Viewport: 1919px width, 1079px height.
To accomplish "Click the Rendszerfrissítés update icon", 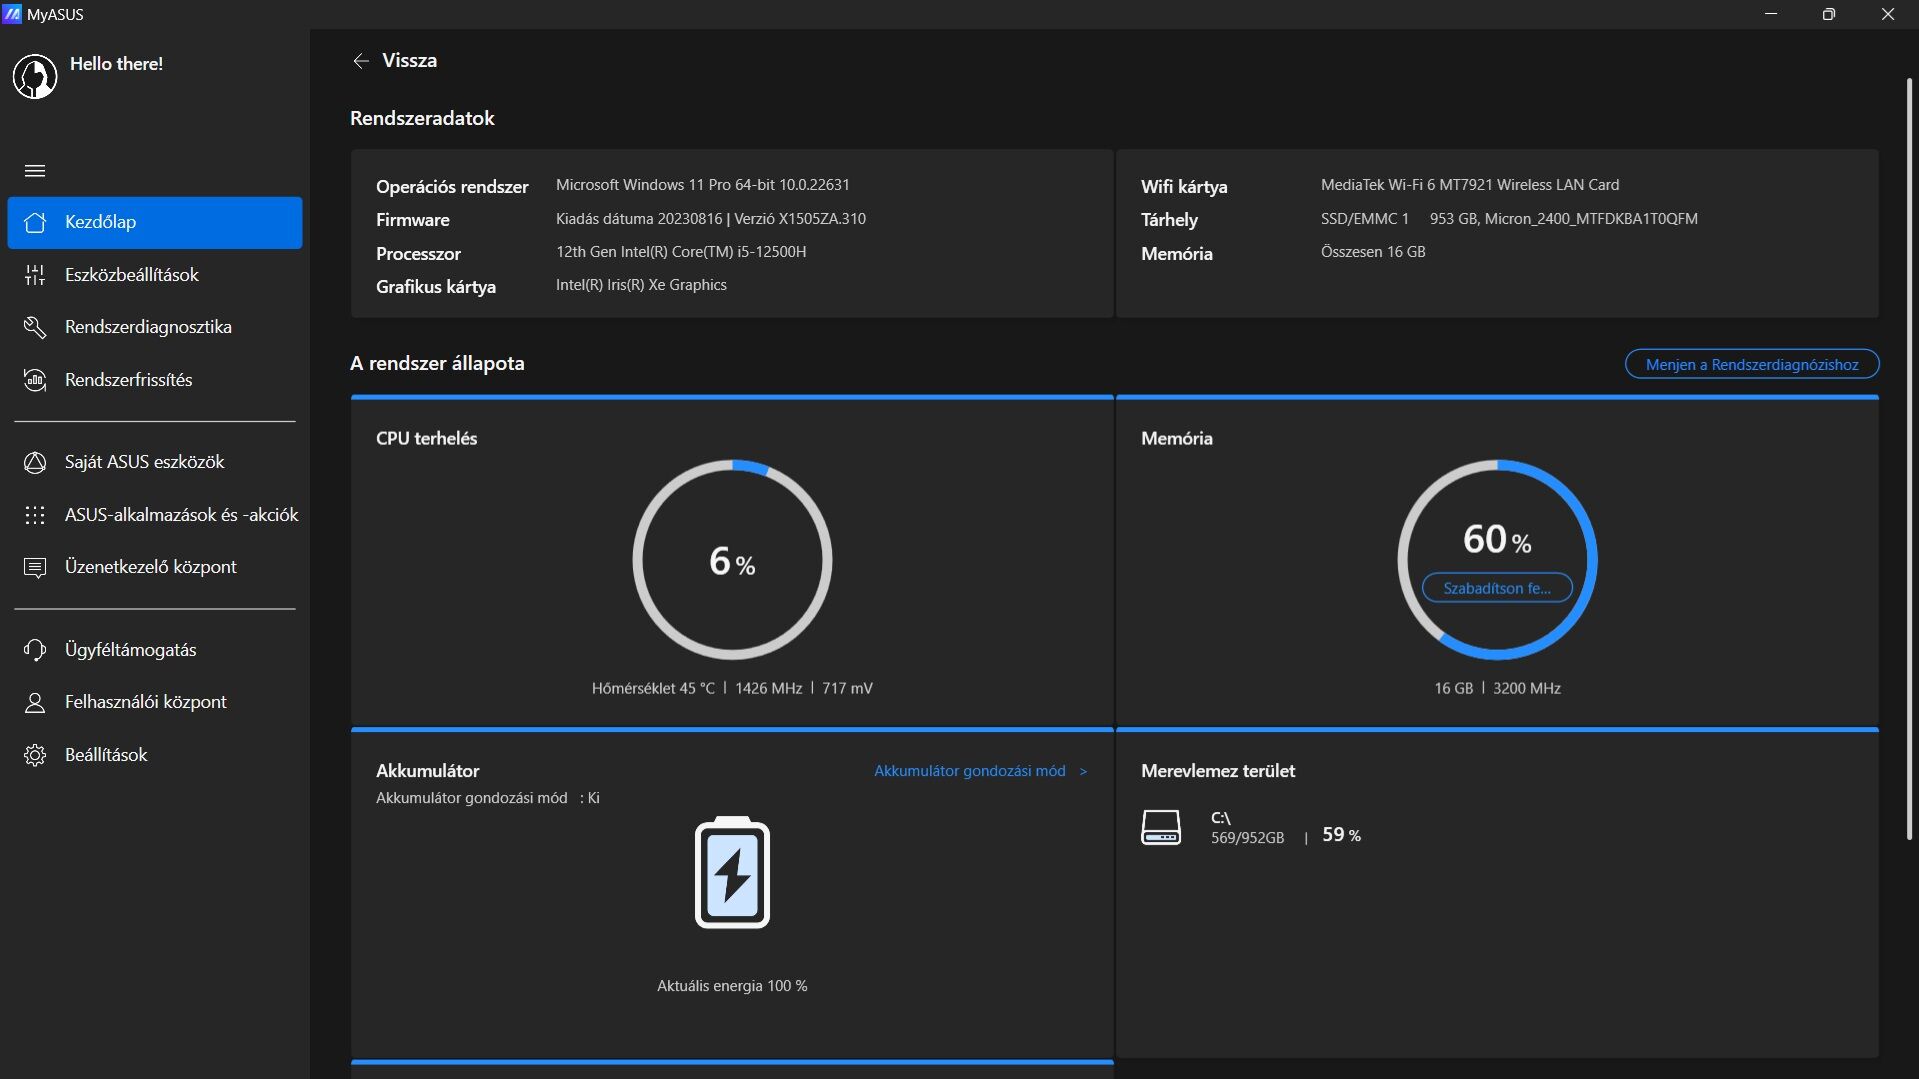I will (35, 380).
